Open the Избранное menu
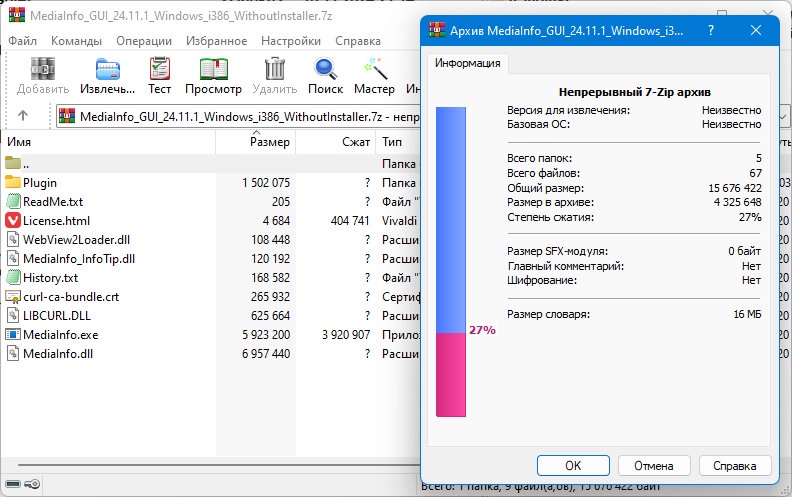Image resolution: width=792 pixels, height=497 pixels. tap(217, 41)
